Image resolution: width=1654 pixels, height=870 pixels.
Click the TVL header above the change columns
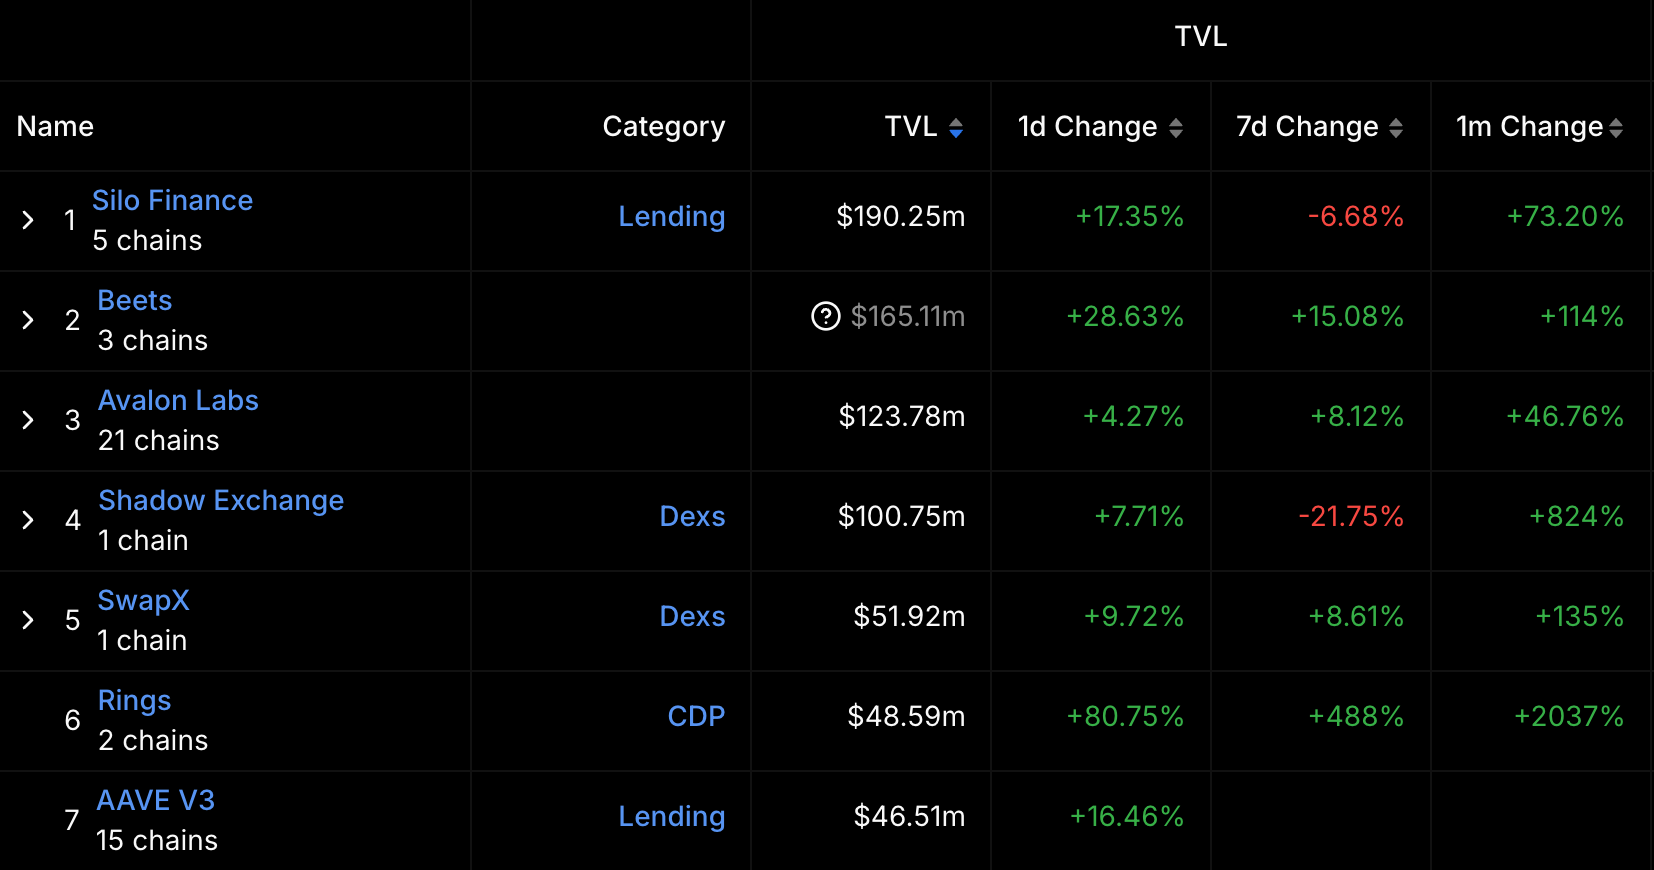pyautogui.click(x=1201, y=36)
